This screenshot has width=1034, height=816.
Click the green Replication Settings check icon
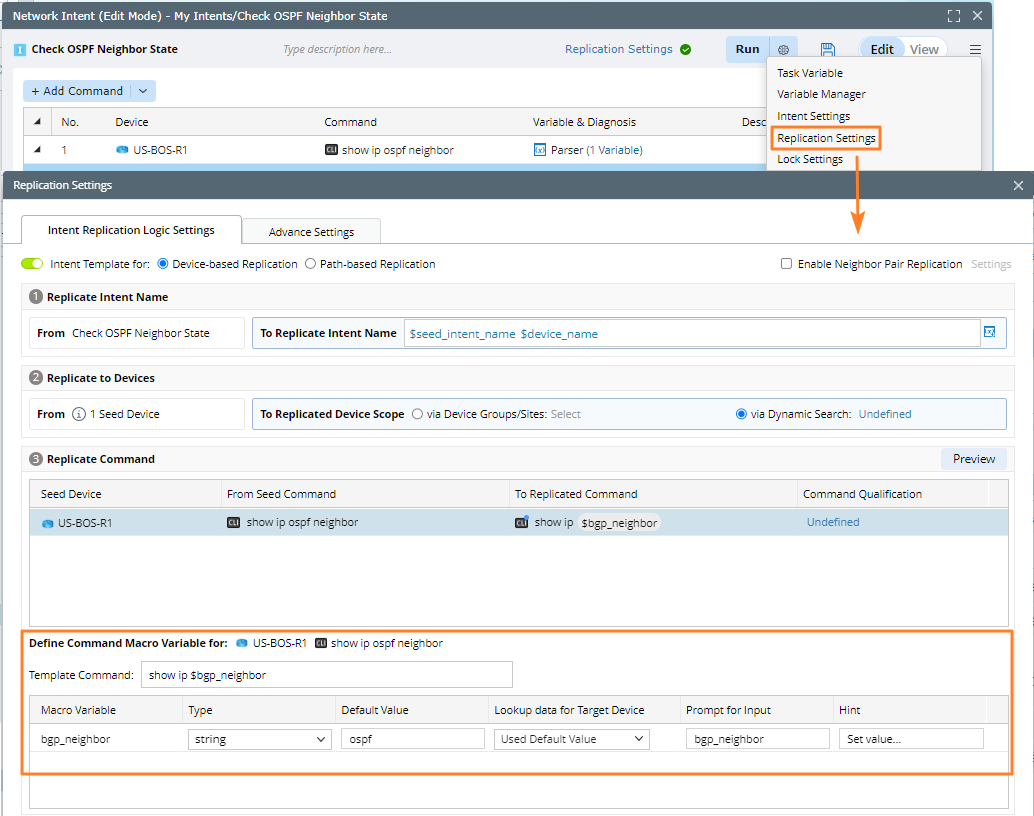(x=685, y=49)
